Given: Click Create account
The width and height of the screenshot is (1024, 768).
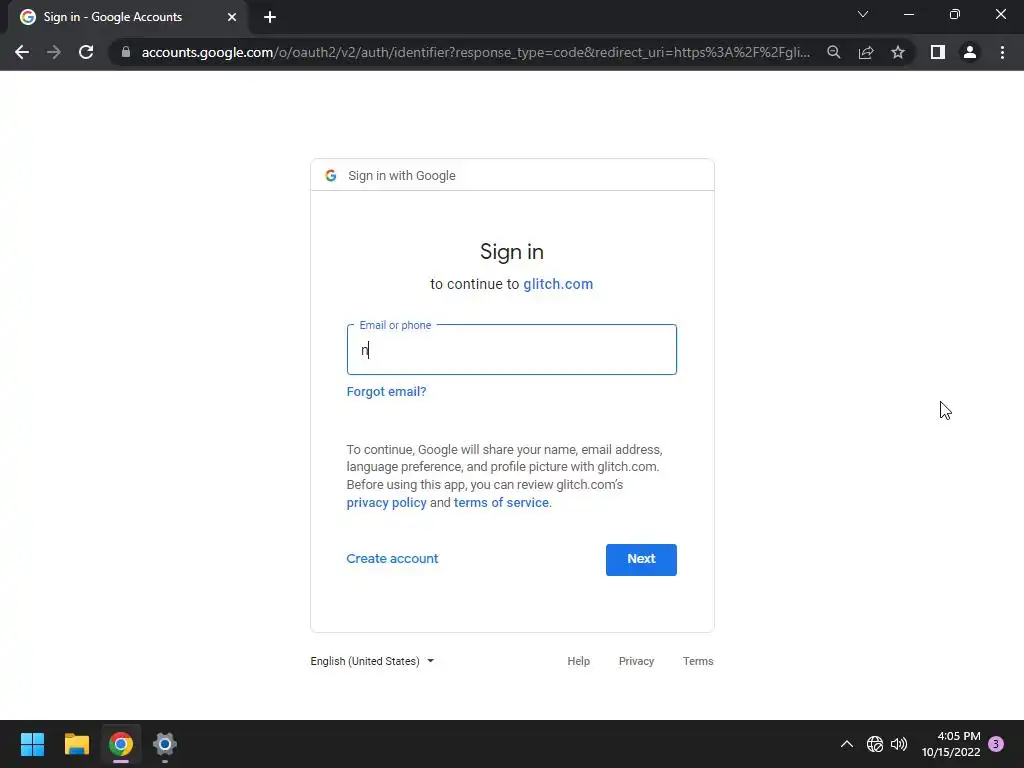Looking at the screenshot, I should click(392, 559).
